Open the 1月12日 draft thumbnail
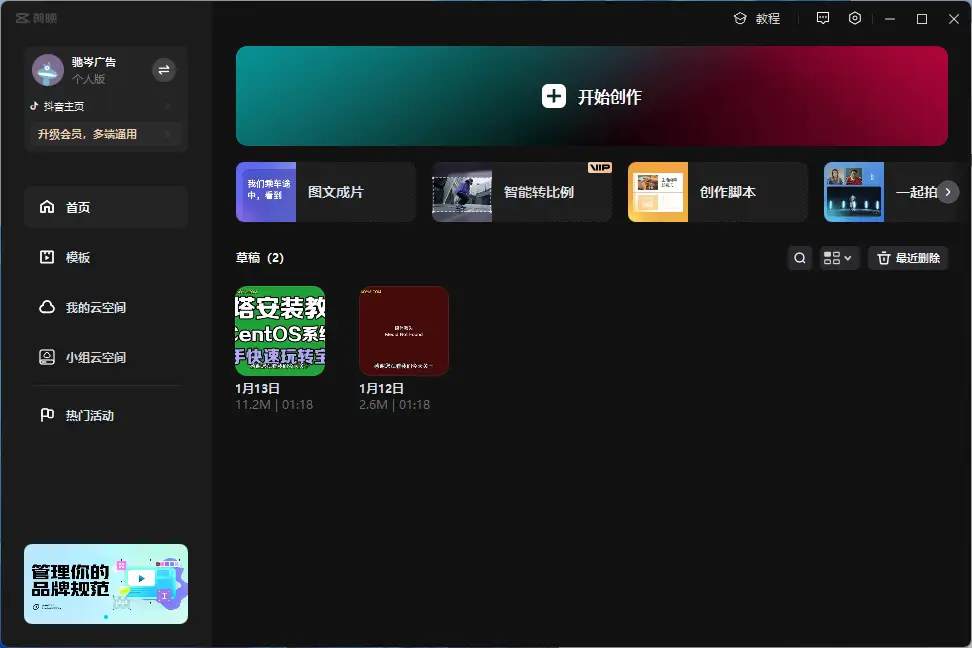The height and width of the screenshot is (648, 972). (x=404, y=331)
